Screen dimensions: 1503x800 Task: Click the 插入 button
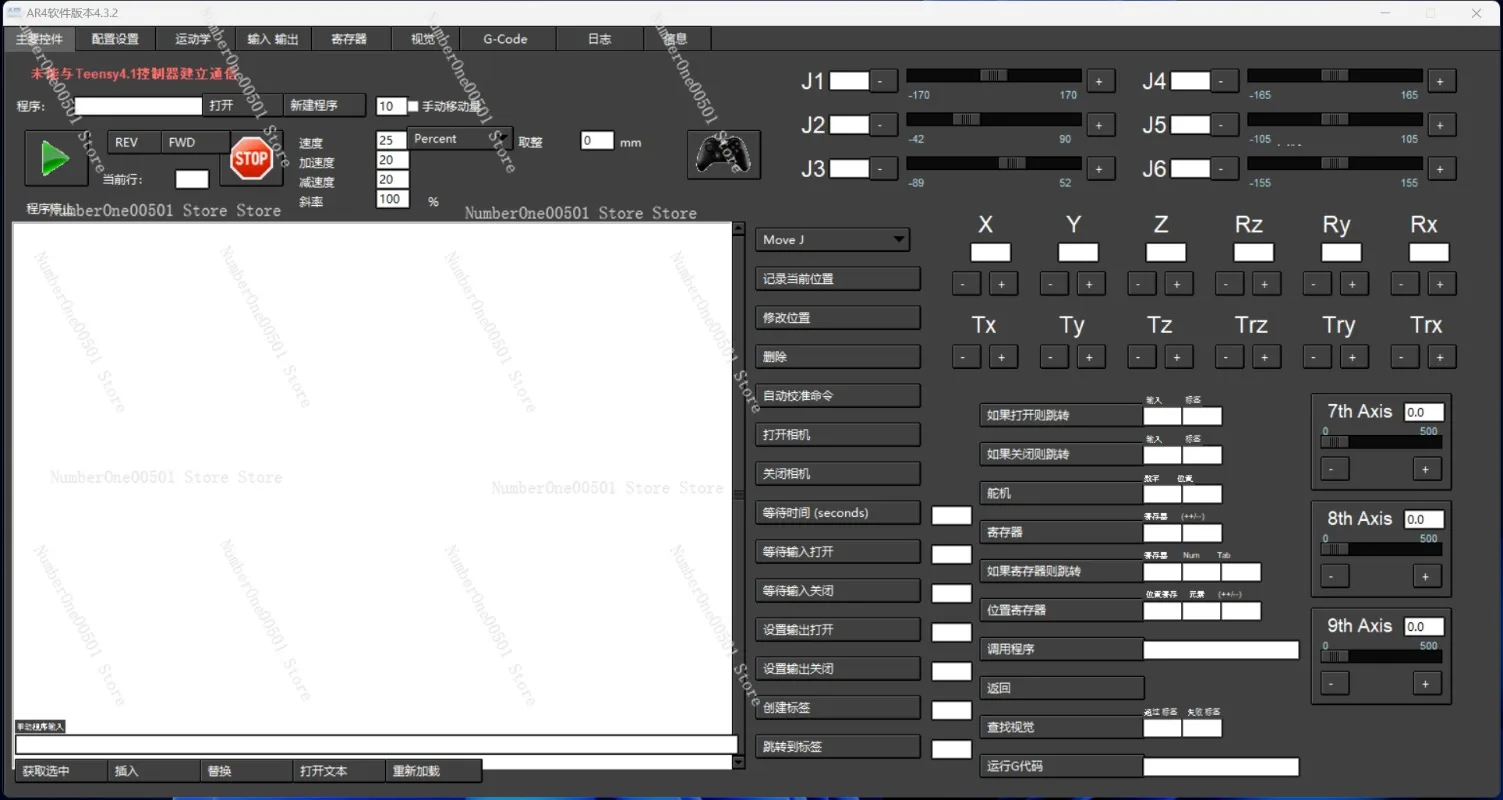[153, 771]
